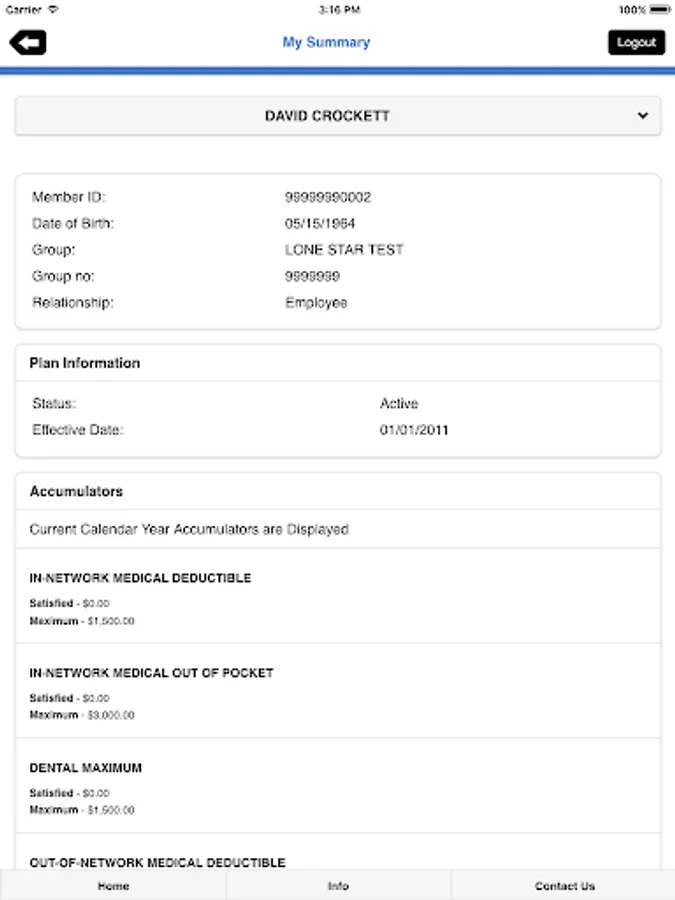Screen dimensions: 675x900
Task: Tap the My Summary title
Action: [x=326, y=42]
